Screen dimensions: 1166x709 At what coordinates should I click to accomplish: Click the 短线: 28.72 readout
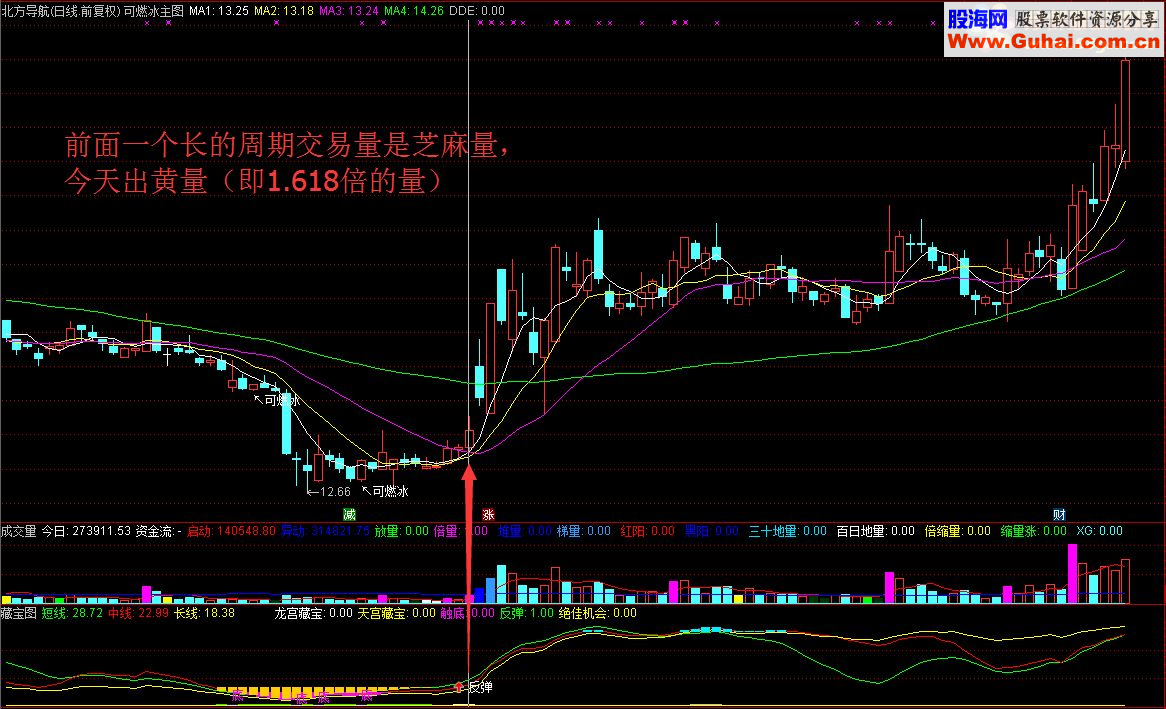coord(72,613)
